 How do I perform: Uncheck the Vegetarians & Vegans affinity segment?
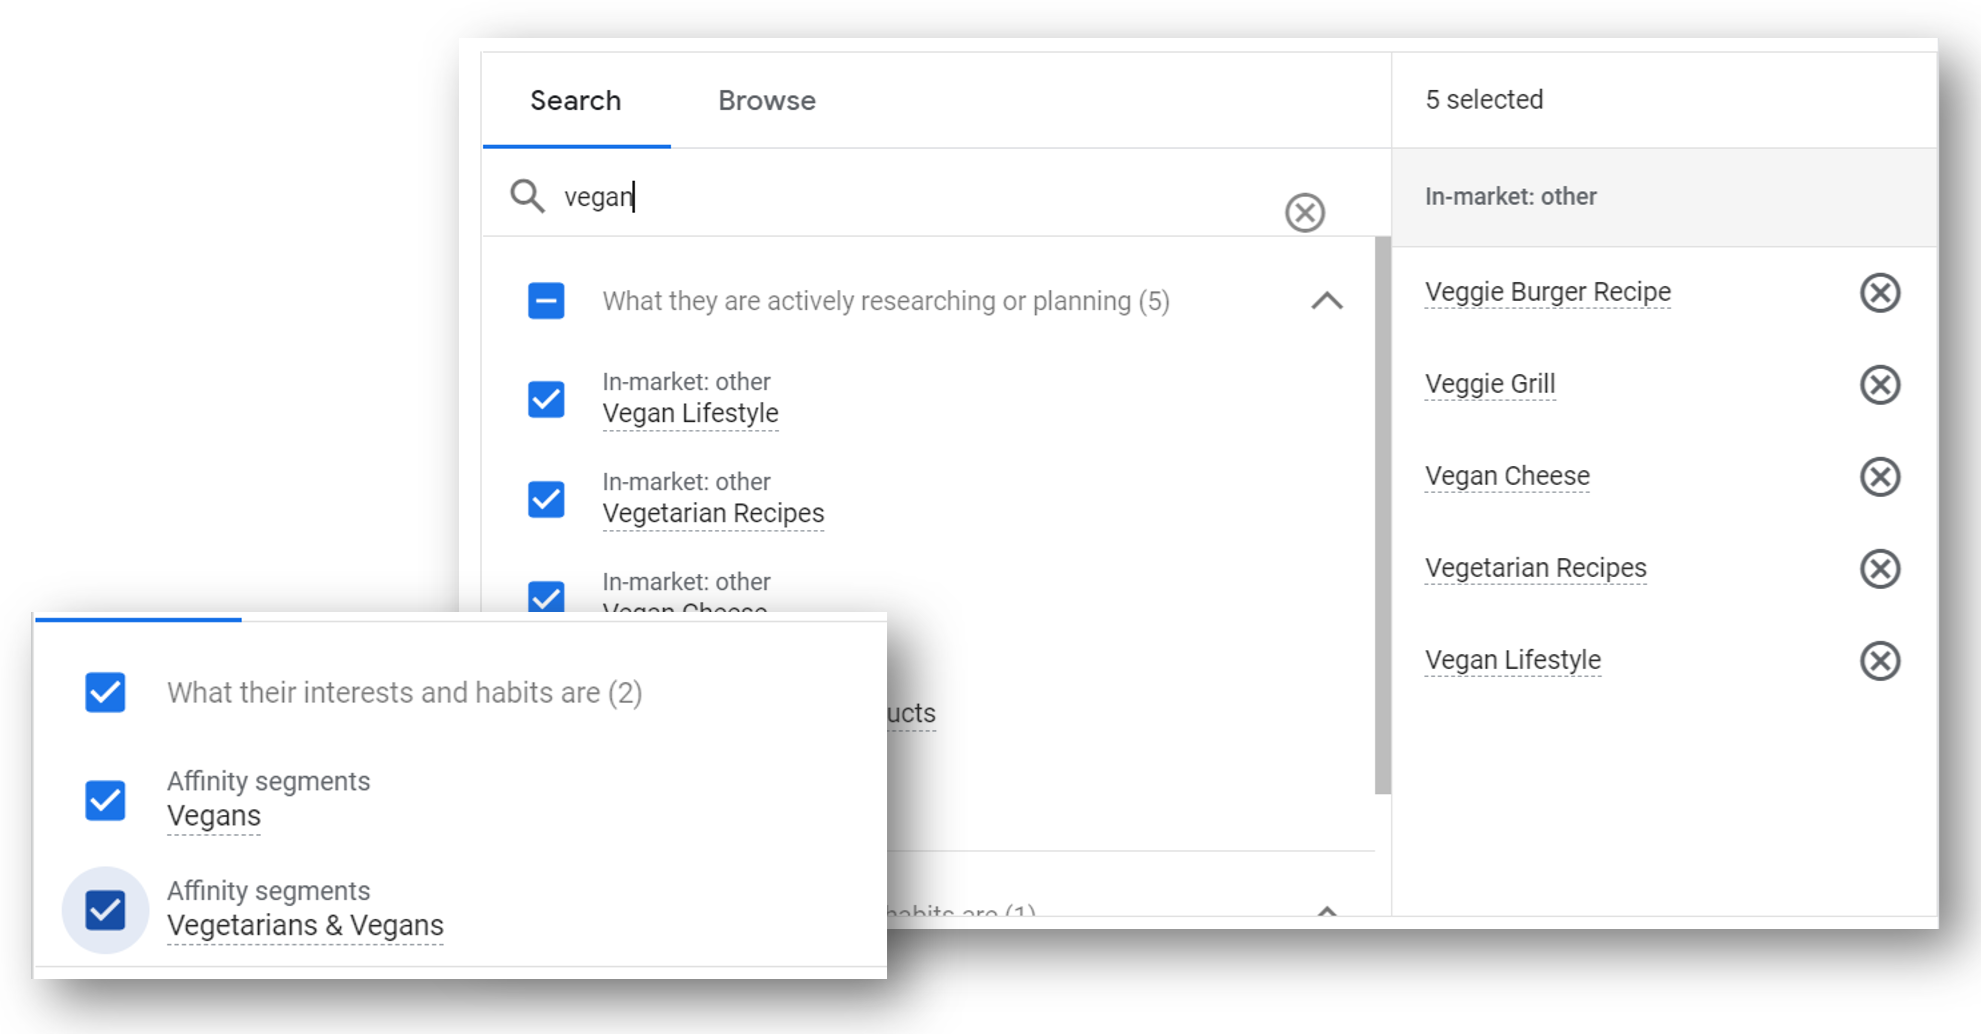(x=104, y=909)
